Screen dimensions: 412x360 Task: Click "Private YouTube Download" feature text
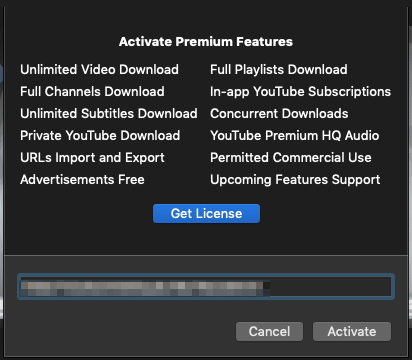pos(100,136)
